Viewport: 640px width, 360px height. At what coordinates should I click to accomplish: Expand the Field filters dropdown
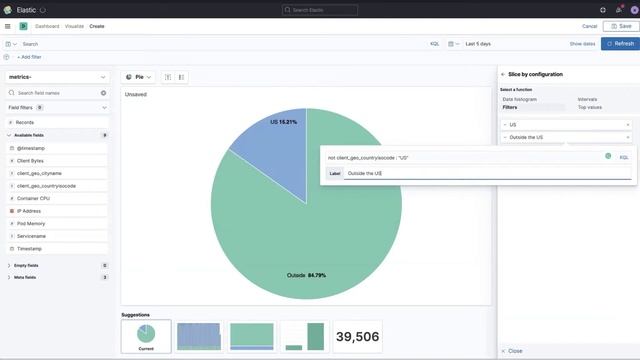tap(57, 108)
